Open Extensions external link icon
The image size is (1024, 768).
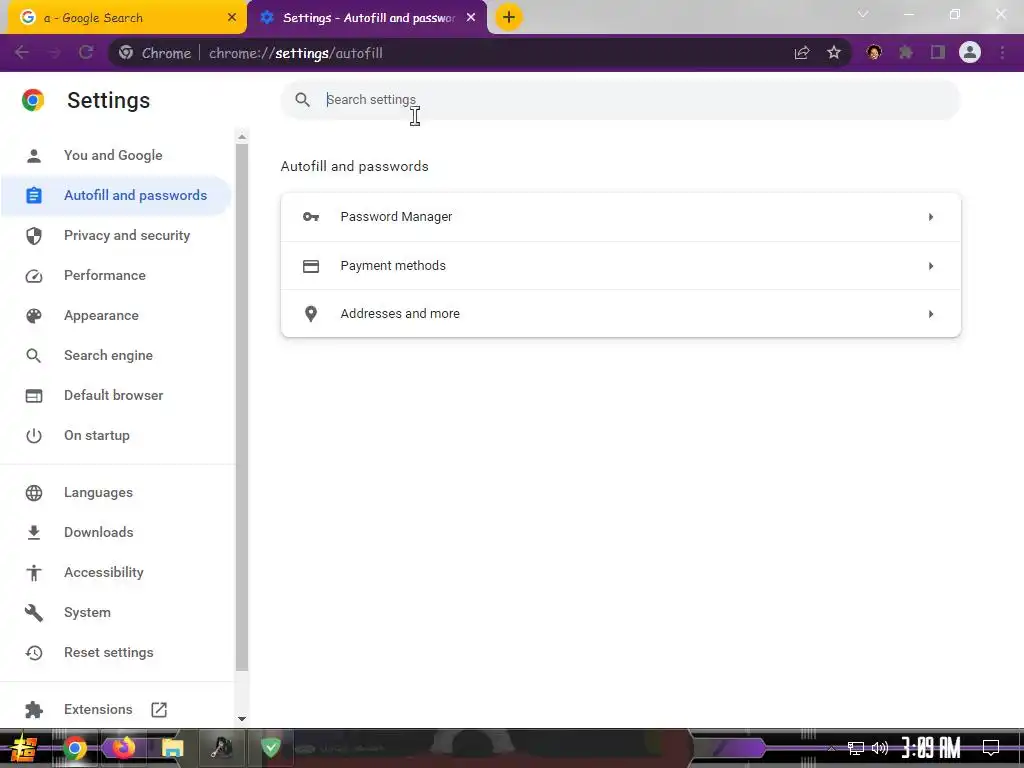pos(159,710)
